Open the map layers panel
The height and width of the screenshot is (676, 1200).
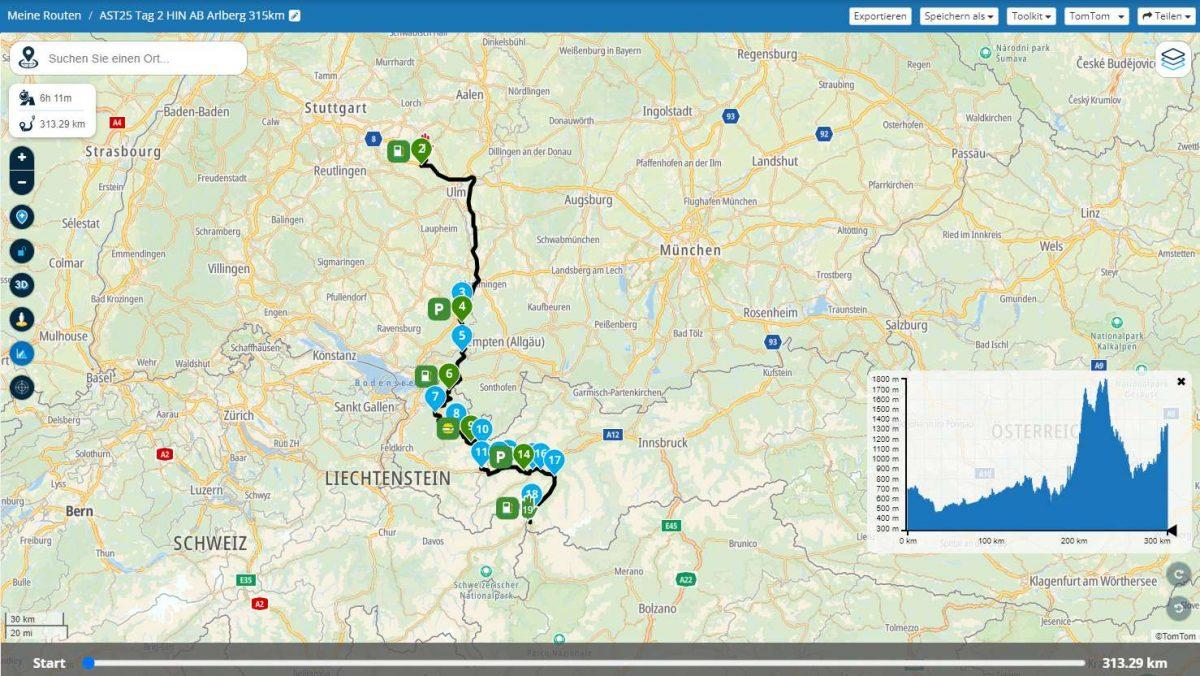coord(1173,58)
